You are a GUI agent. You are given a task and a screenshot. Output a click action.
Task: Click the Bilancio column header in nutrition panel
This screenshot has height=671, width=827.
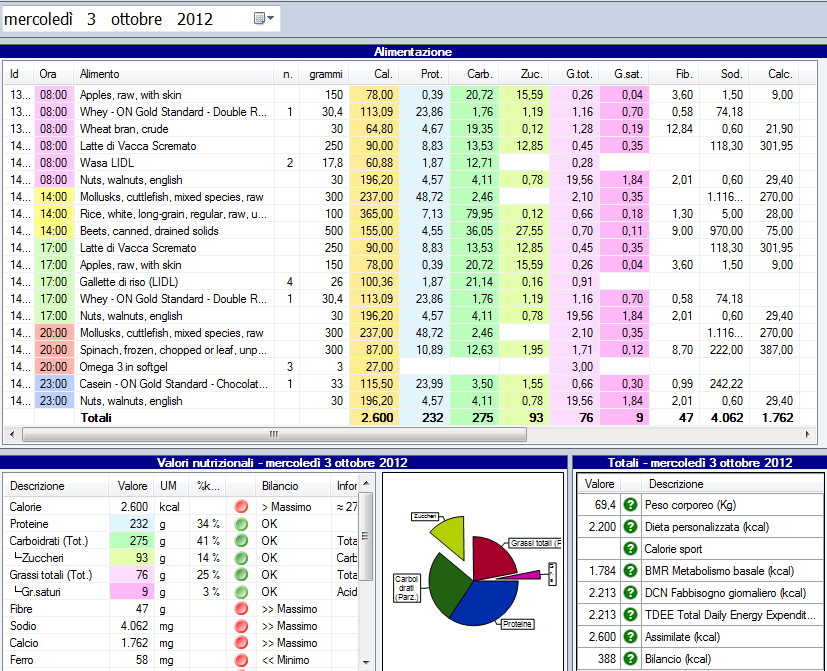tap(280, 485)
